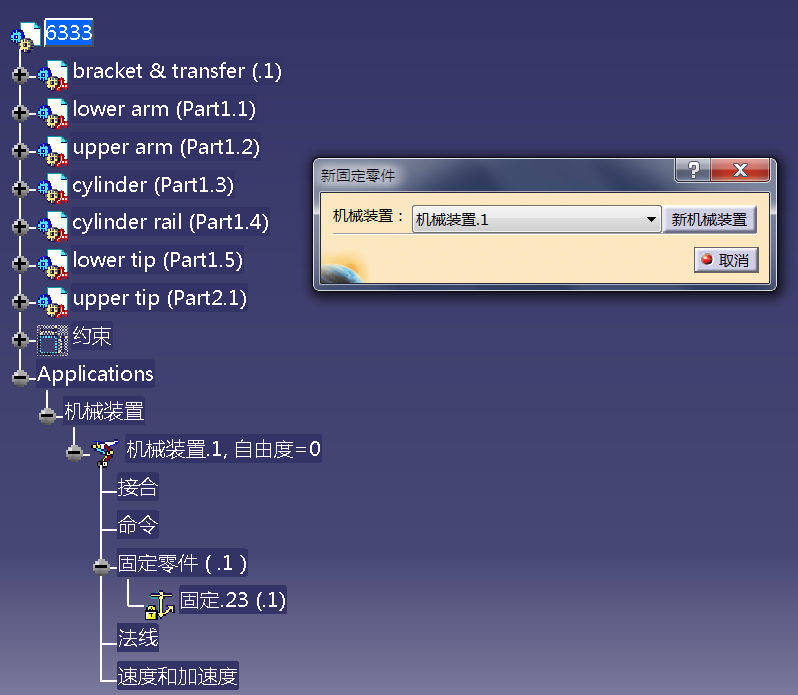Click the lower arm part icon
Screen dimensions: 798x695
point(53,113)
